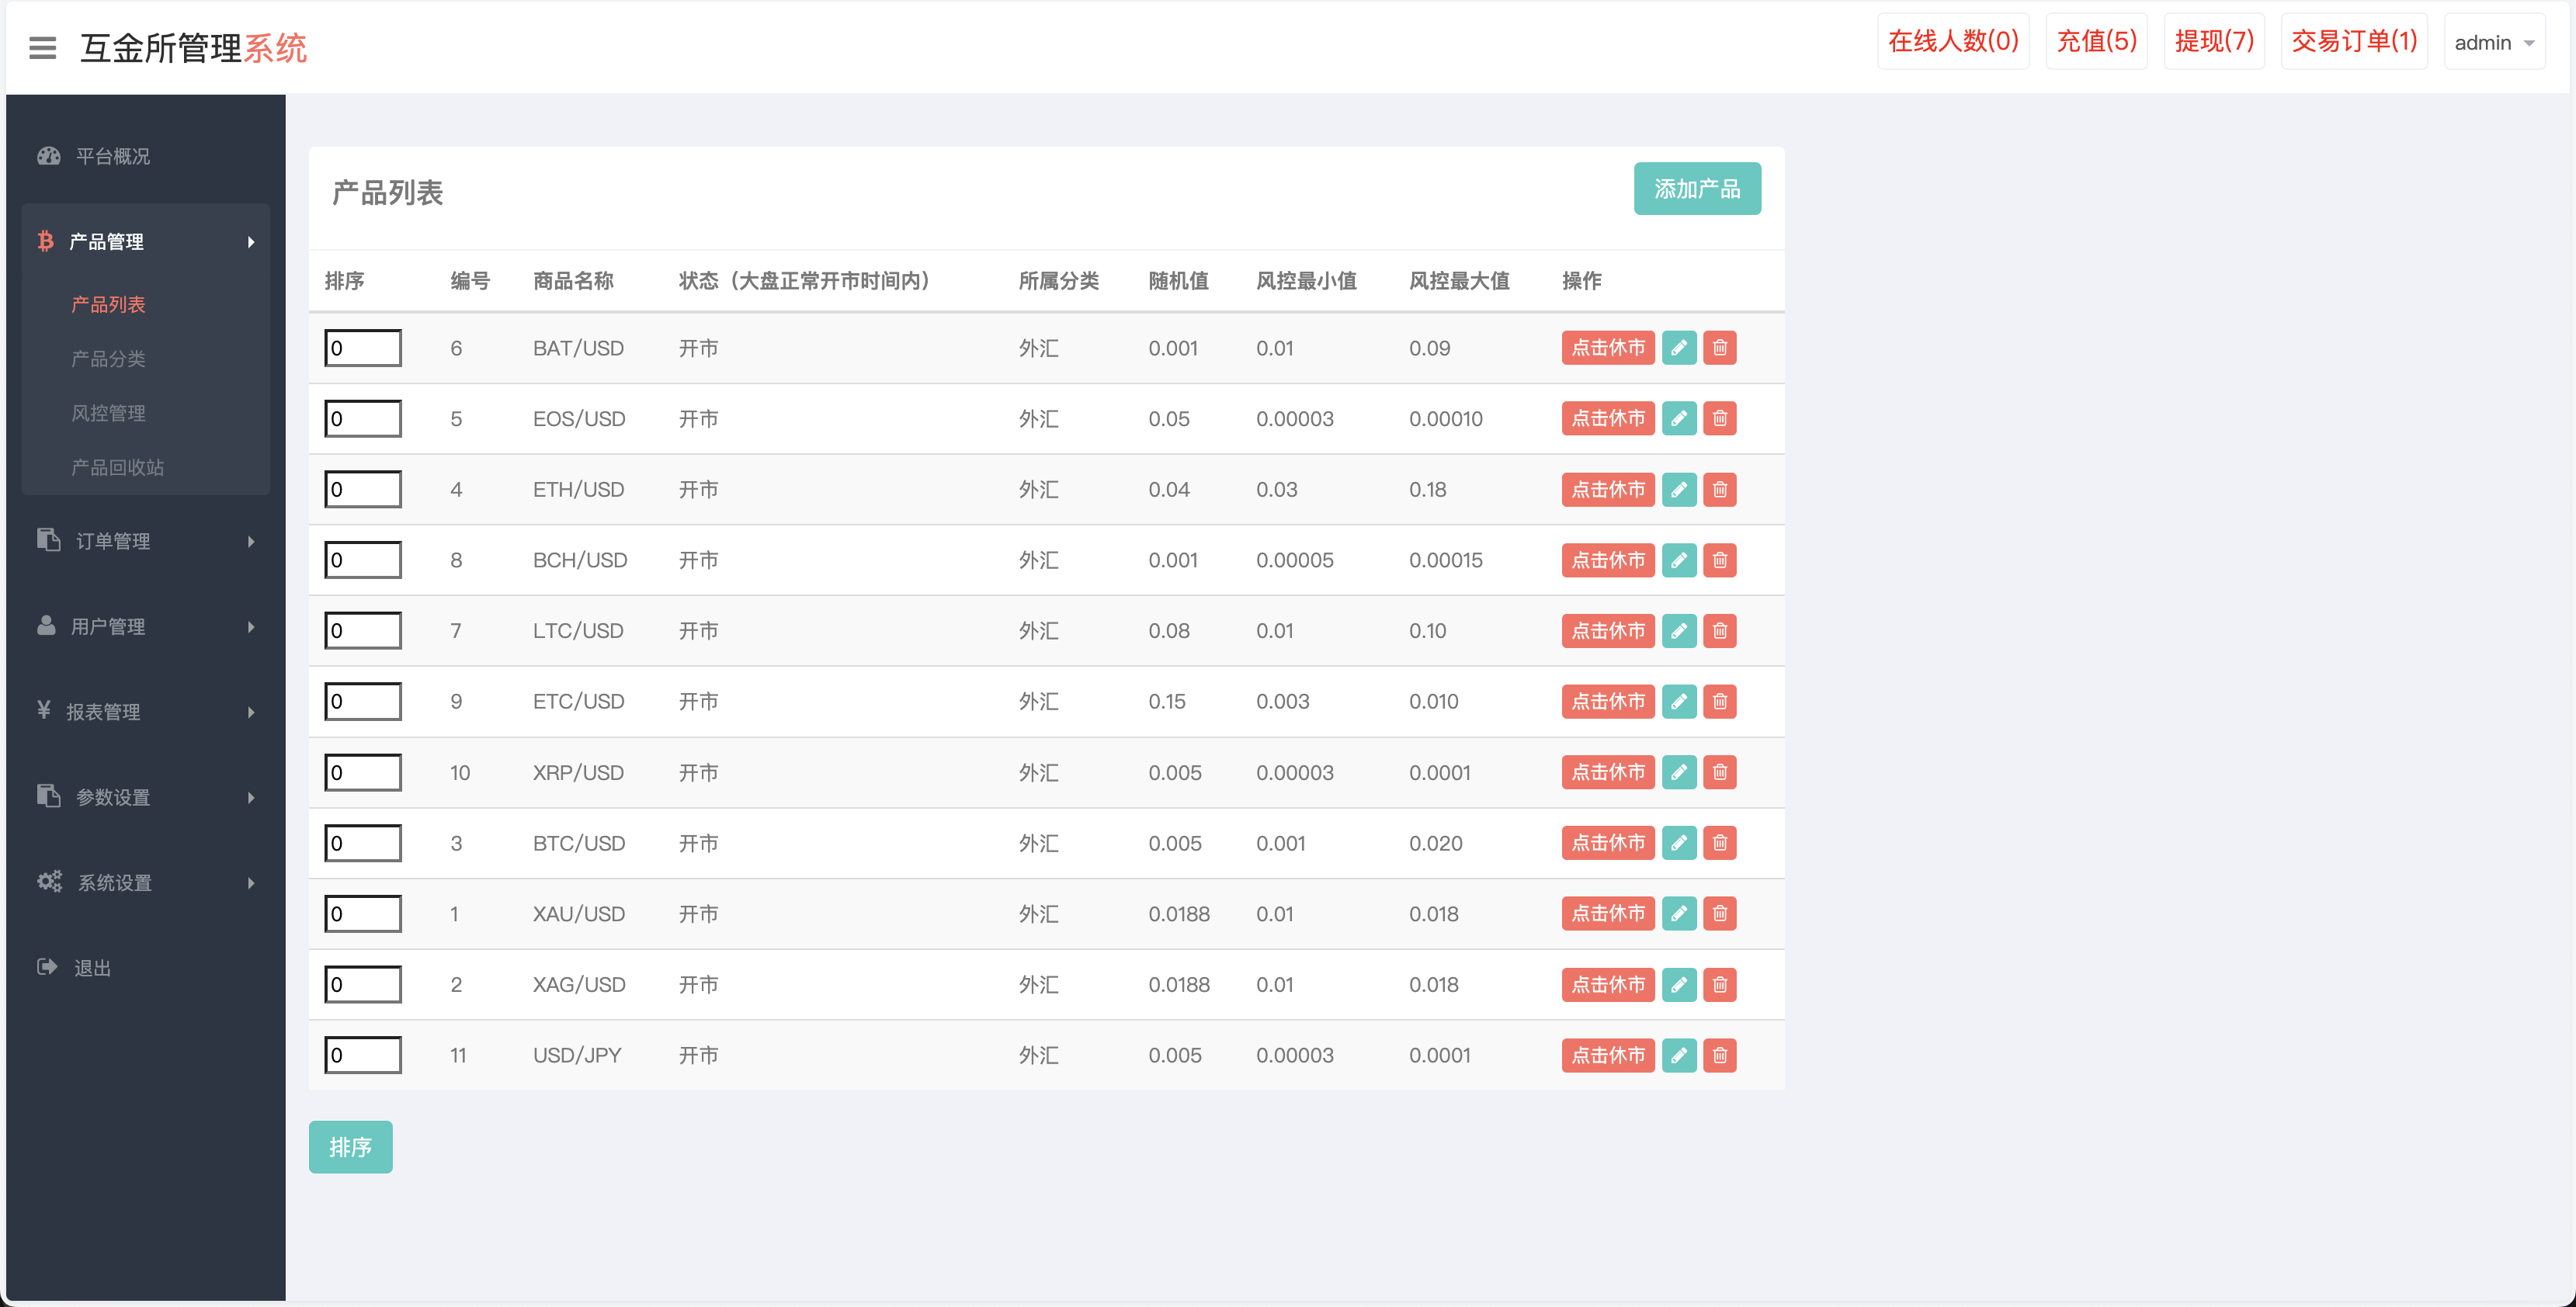Select 产品分类 in the sidebar
The image size is (2576, 1307).
tap(108, 358)
